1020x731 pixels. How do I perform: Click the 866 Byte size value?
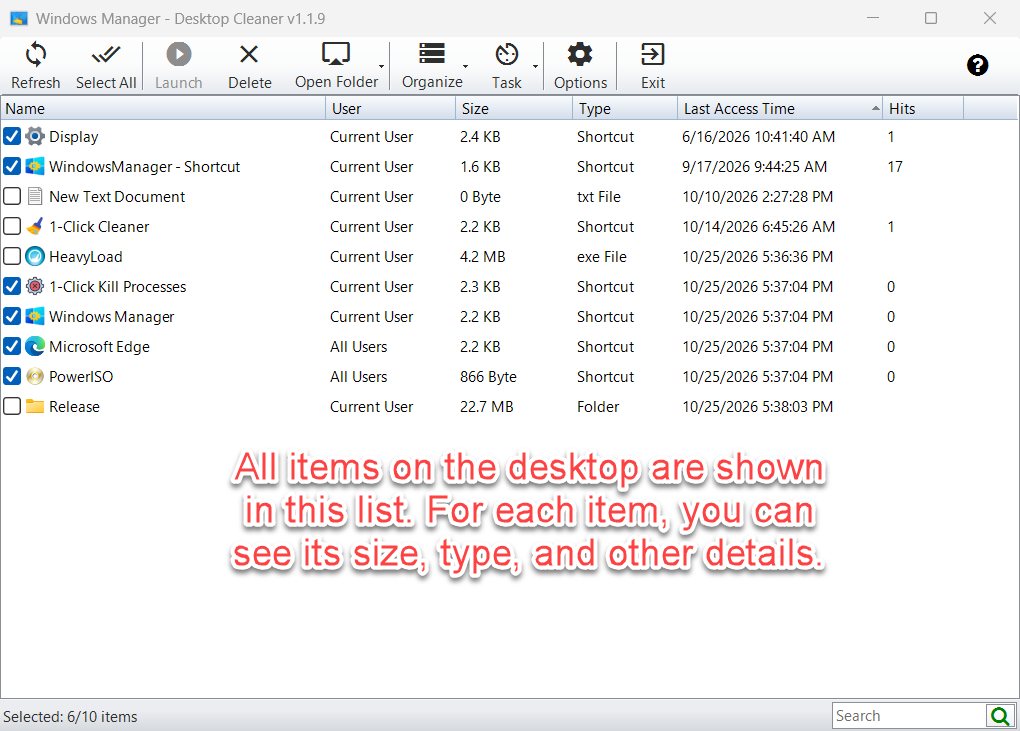(x=488, y=377)
